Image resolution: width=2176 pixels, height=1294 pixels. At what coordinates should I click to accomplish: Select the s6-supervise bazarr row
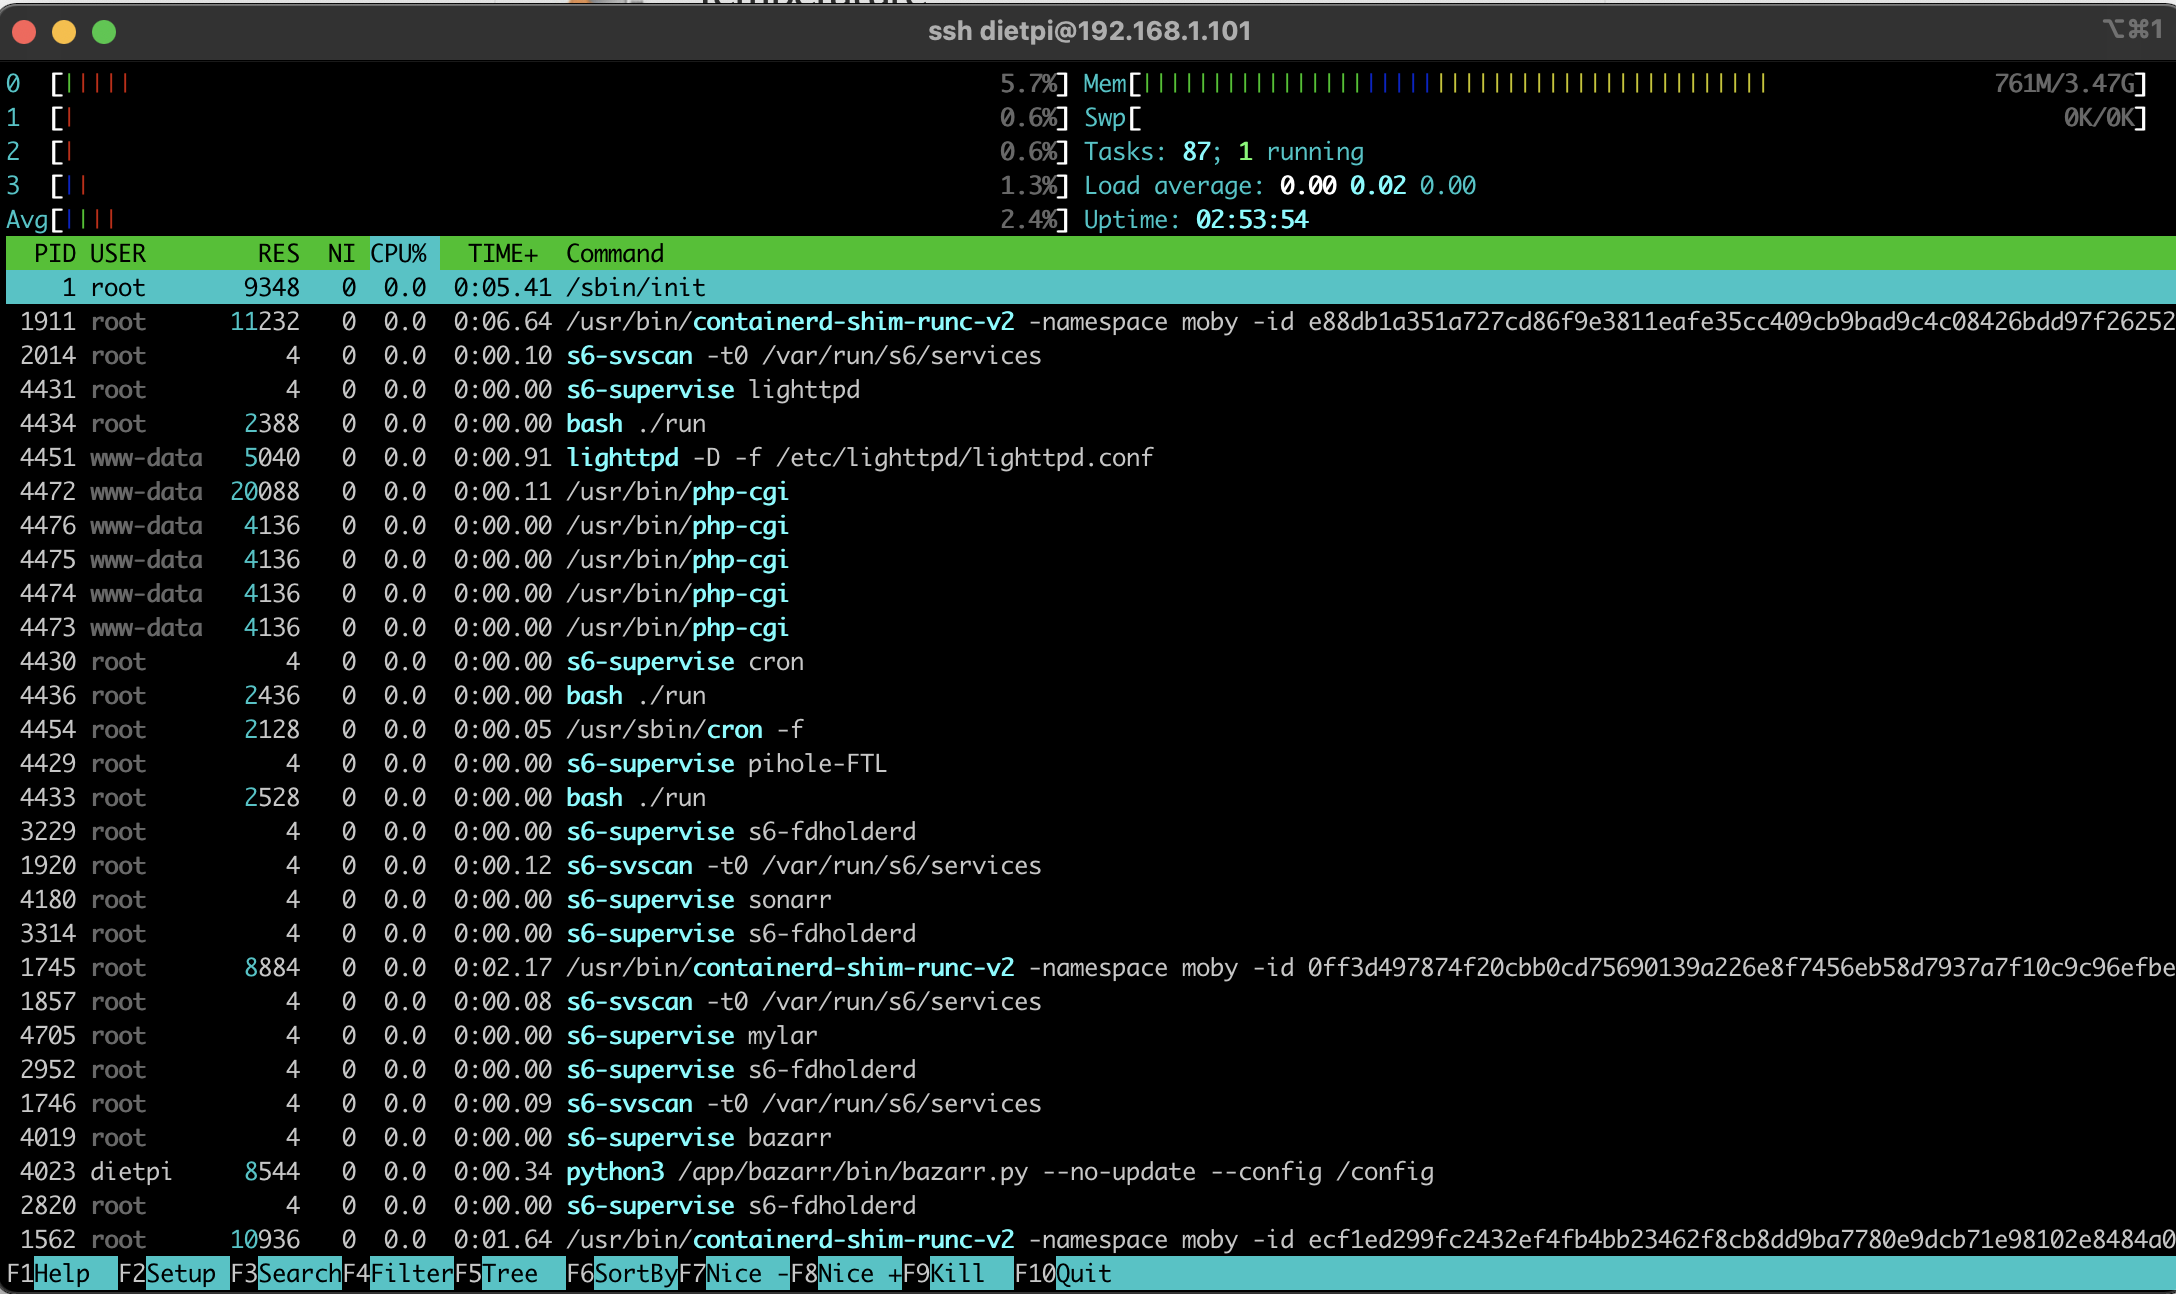tap(1090, 1137)
